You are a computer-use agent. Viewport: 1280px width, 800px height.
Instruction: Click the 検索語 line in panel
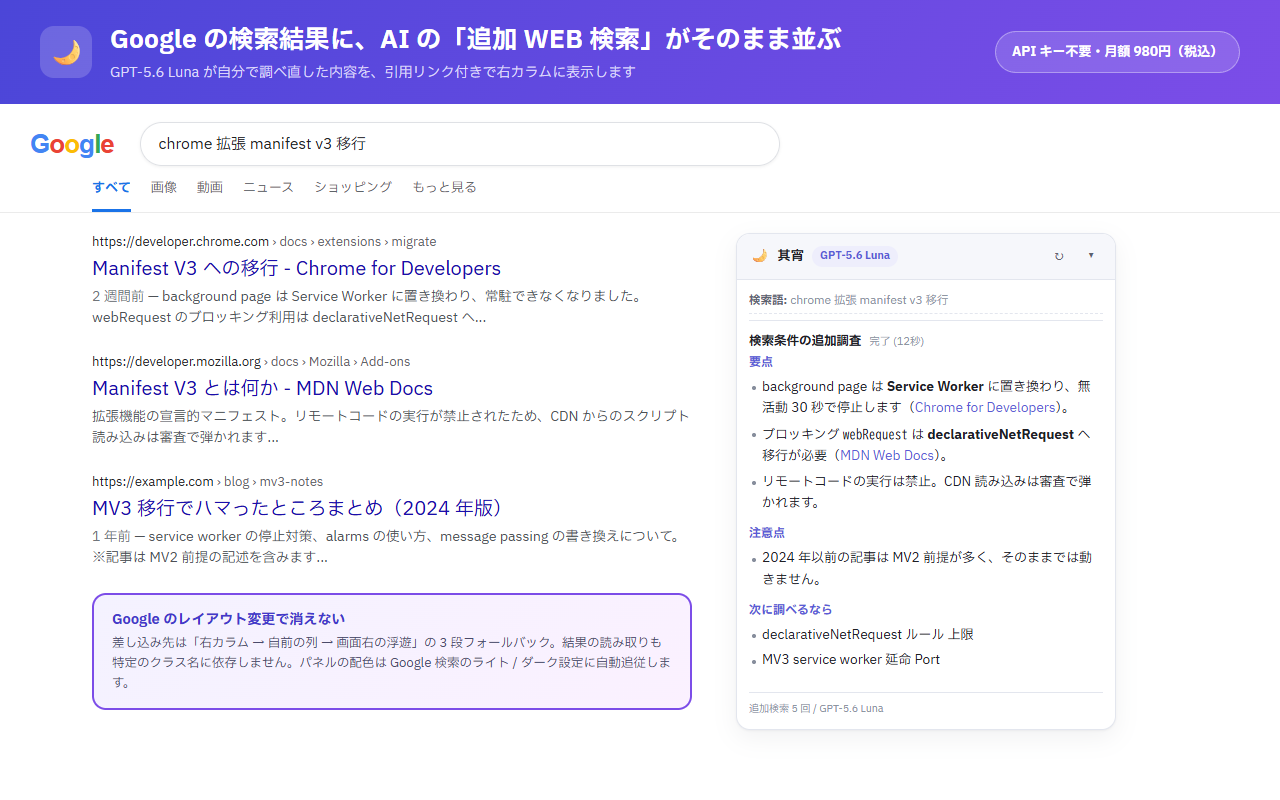click(849, 300)
